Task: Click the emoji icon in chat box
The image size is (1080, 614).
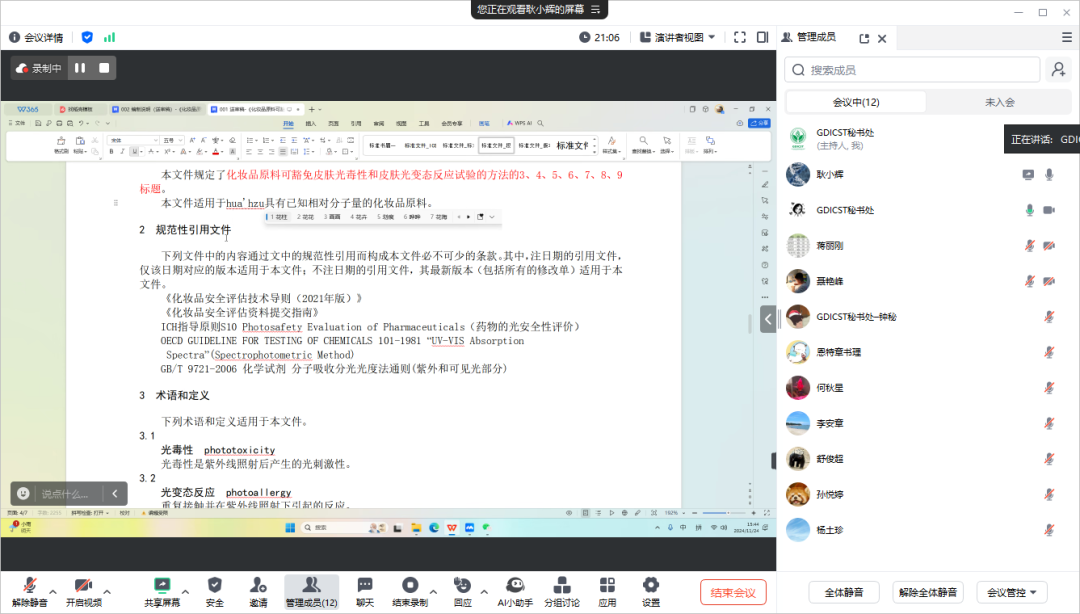Action: click(23, 493)
